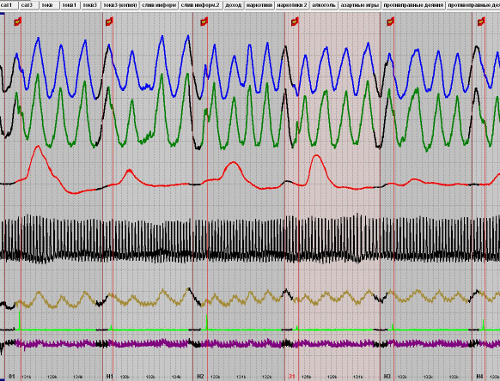
Task: Click the flag marker above question Н4
Action: pos(481,22)
